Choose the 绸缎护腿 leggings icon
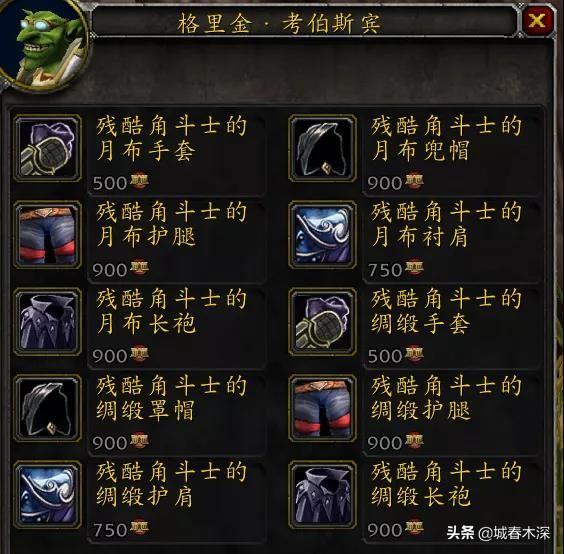This screenshot has width=564, height=554. click(322, 408)
